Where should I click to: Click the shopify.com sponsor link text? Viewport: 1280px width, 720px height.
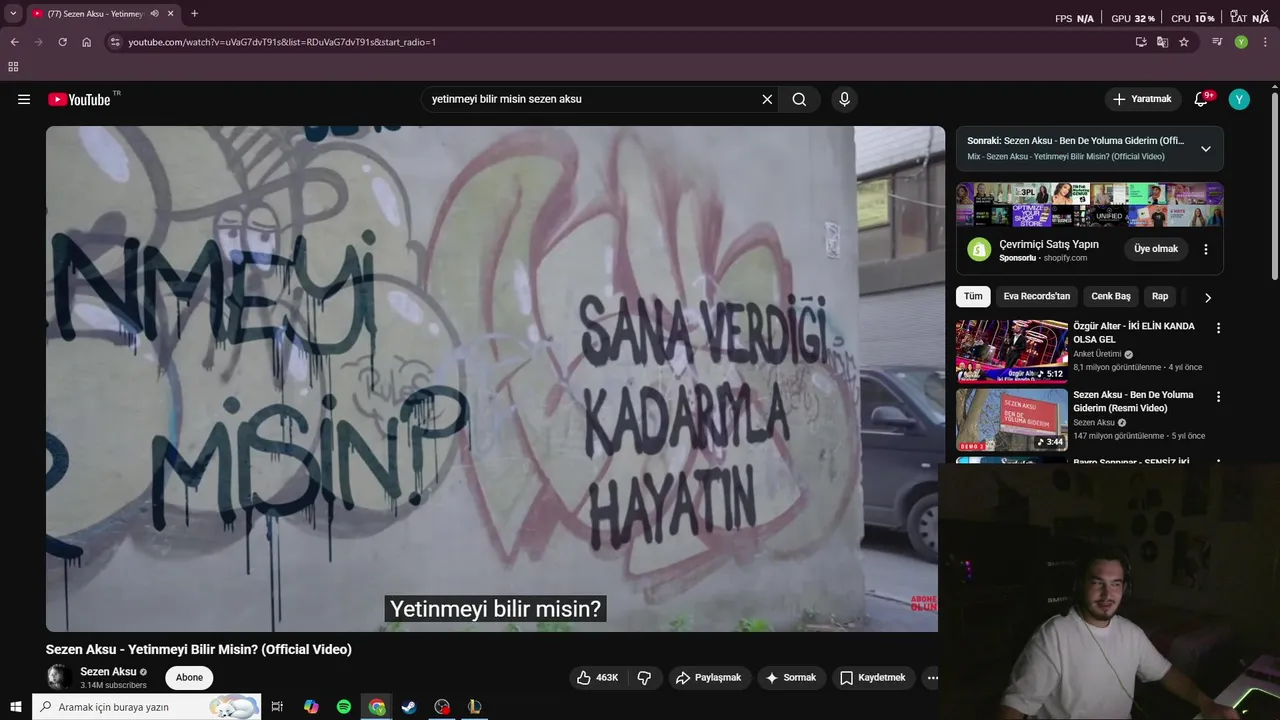1065,258
